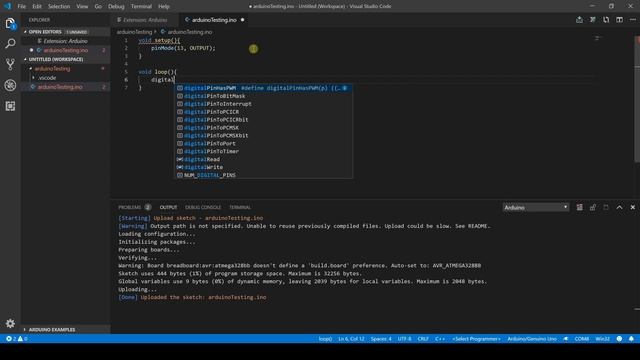Switch to the Problems panel tab

pos(130,207)
